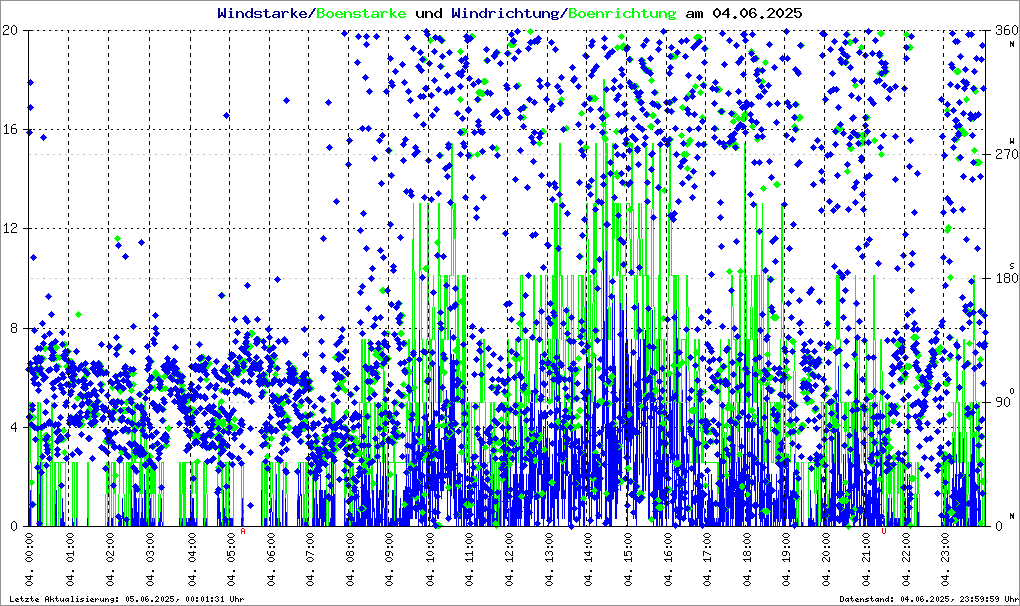
Task: Click the "Datenstand" footer text
Action: point(867,599)
